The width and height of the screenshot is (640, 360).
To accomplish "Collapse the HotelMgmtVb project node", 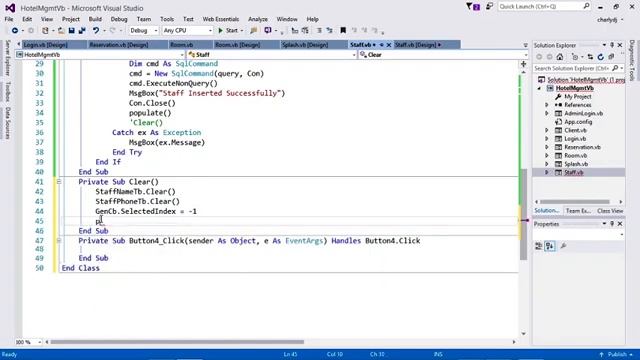I will (x=540, y=88).
